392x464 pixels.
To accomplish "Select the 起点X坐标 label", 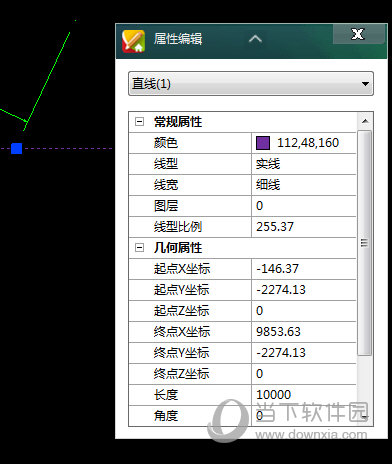I will pos(182,269).
